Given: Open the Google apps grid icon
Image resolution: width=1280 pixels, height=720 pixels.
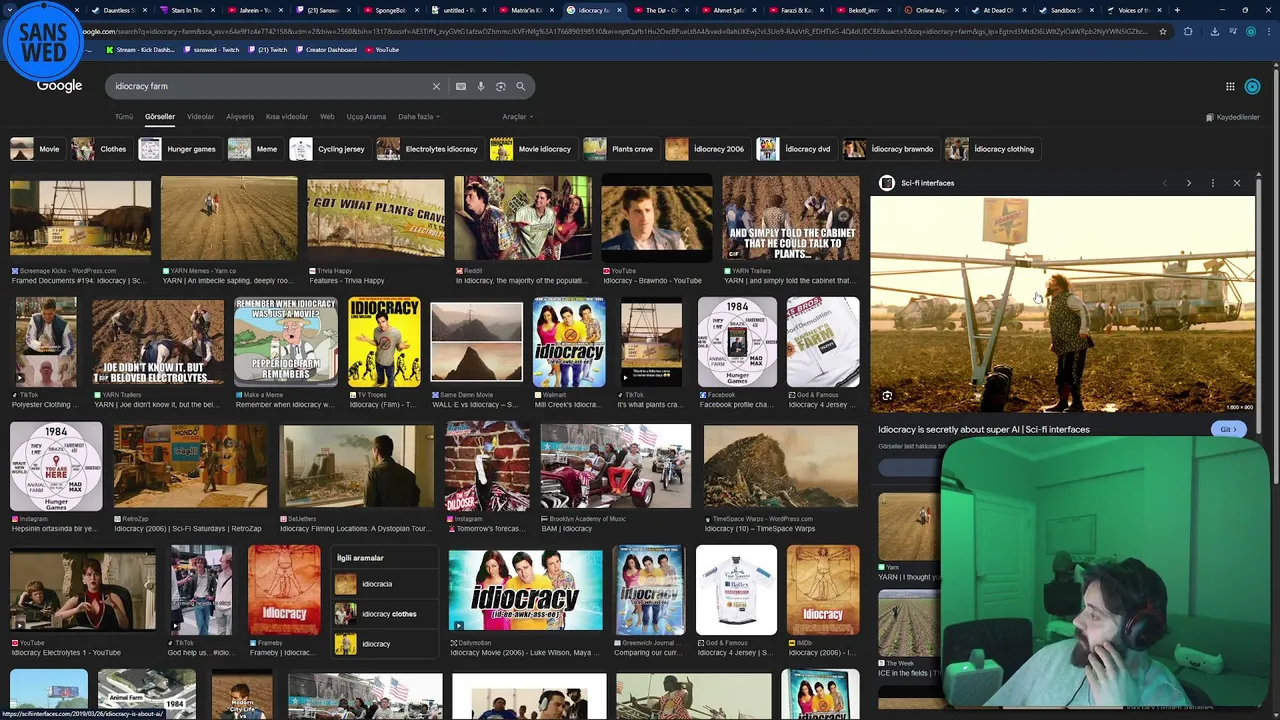Looking at the screenshot, I should tap(1230, 87).
